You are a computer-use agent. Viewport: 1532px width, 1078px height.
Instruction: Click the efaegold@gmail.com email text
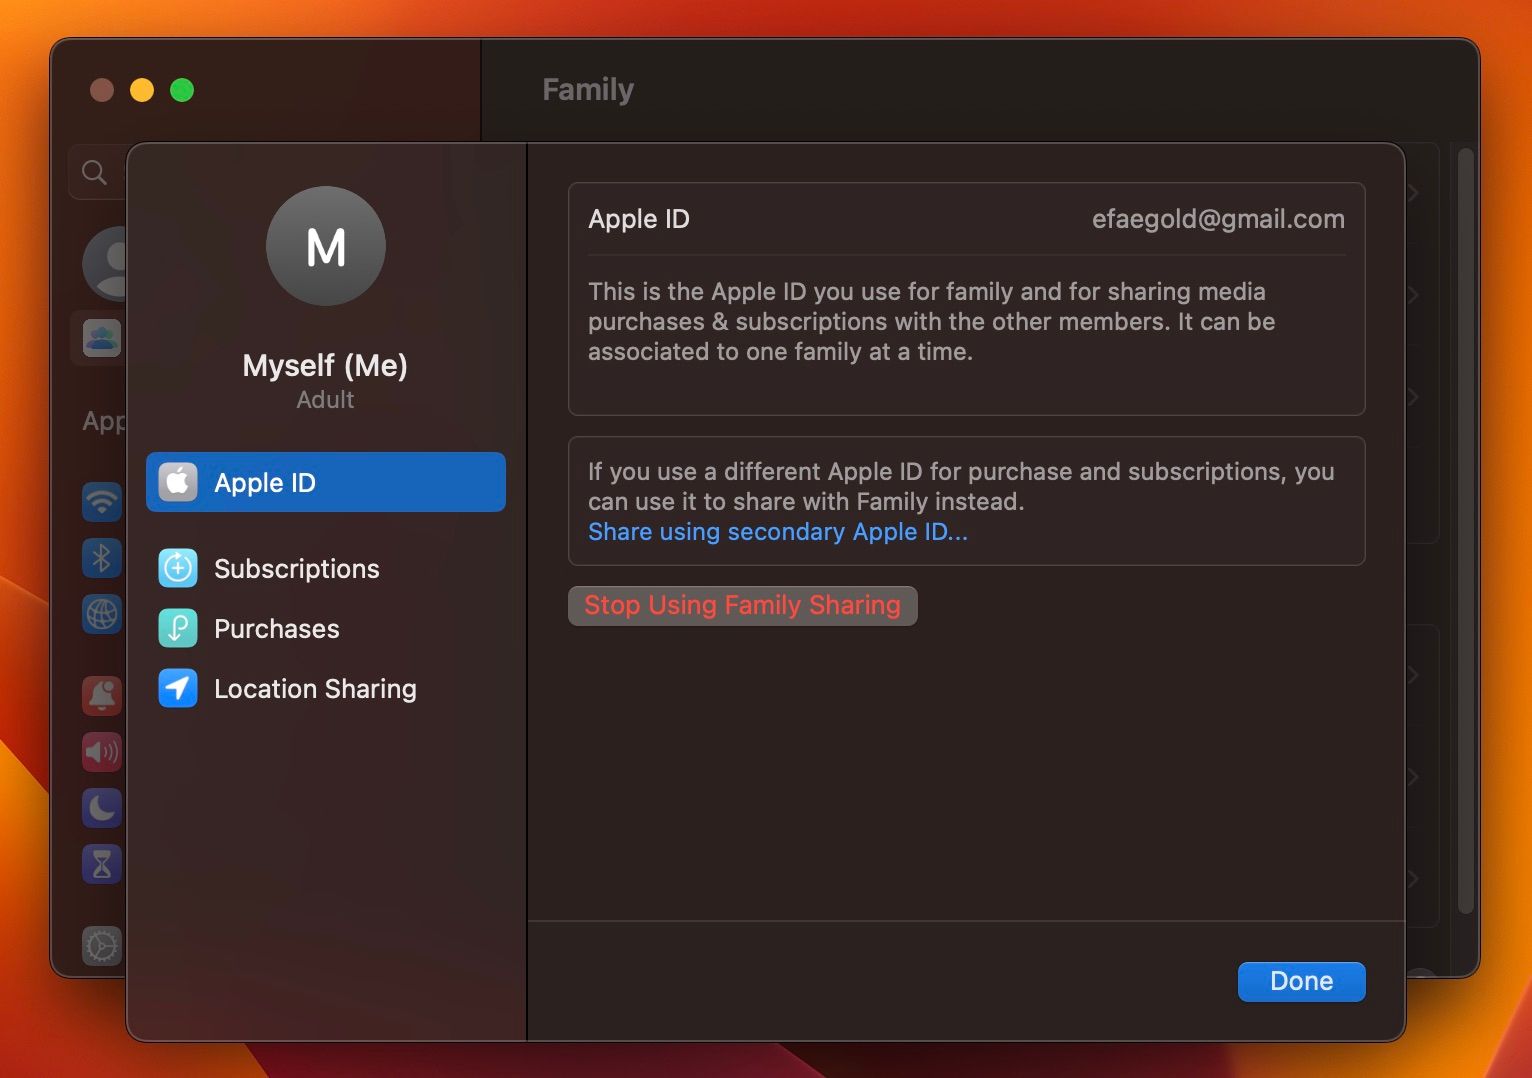1218,219
